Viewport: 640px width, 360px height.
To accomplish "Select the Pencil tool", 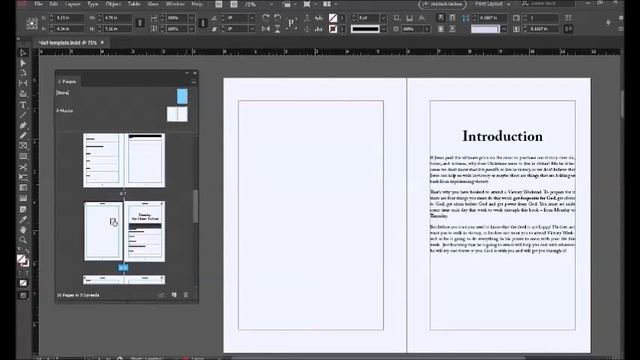I will (x=23, y=136).
